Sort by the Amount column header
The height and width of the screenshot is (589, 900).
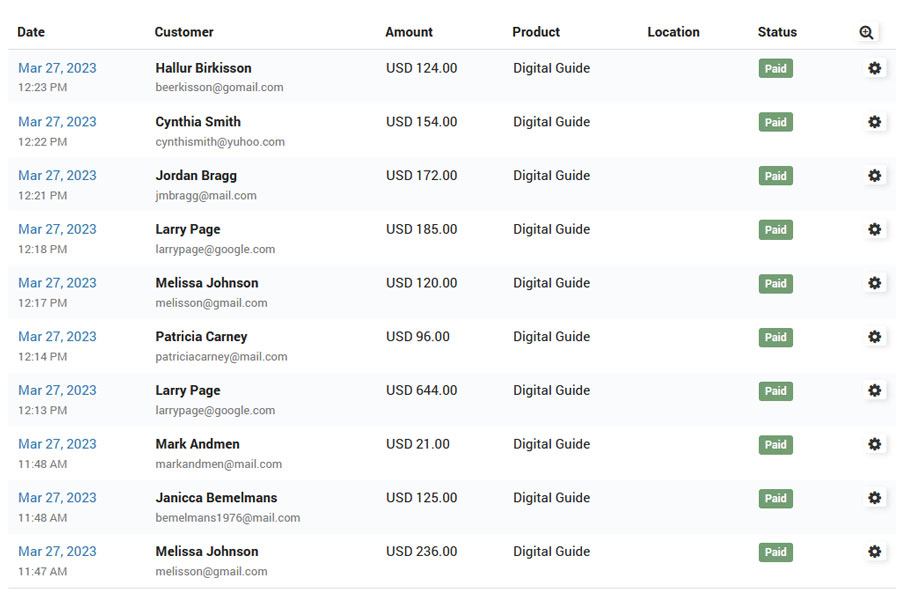pyautogui.click(x=409, y=32)
